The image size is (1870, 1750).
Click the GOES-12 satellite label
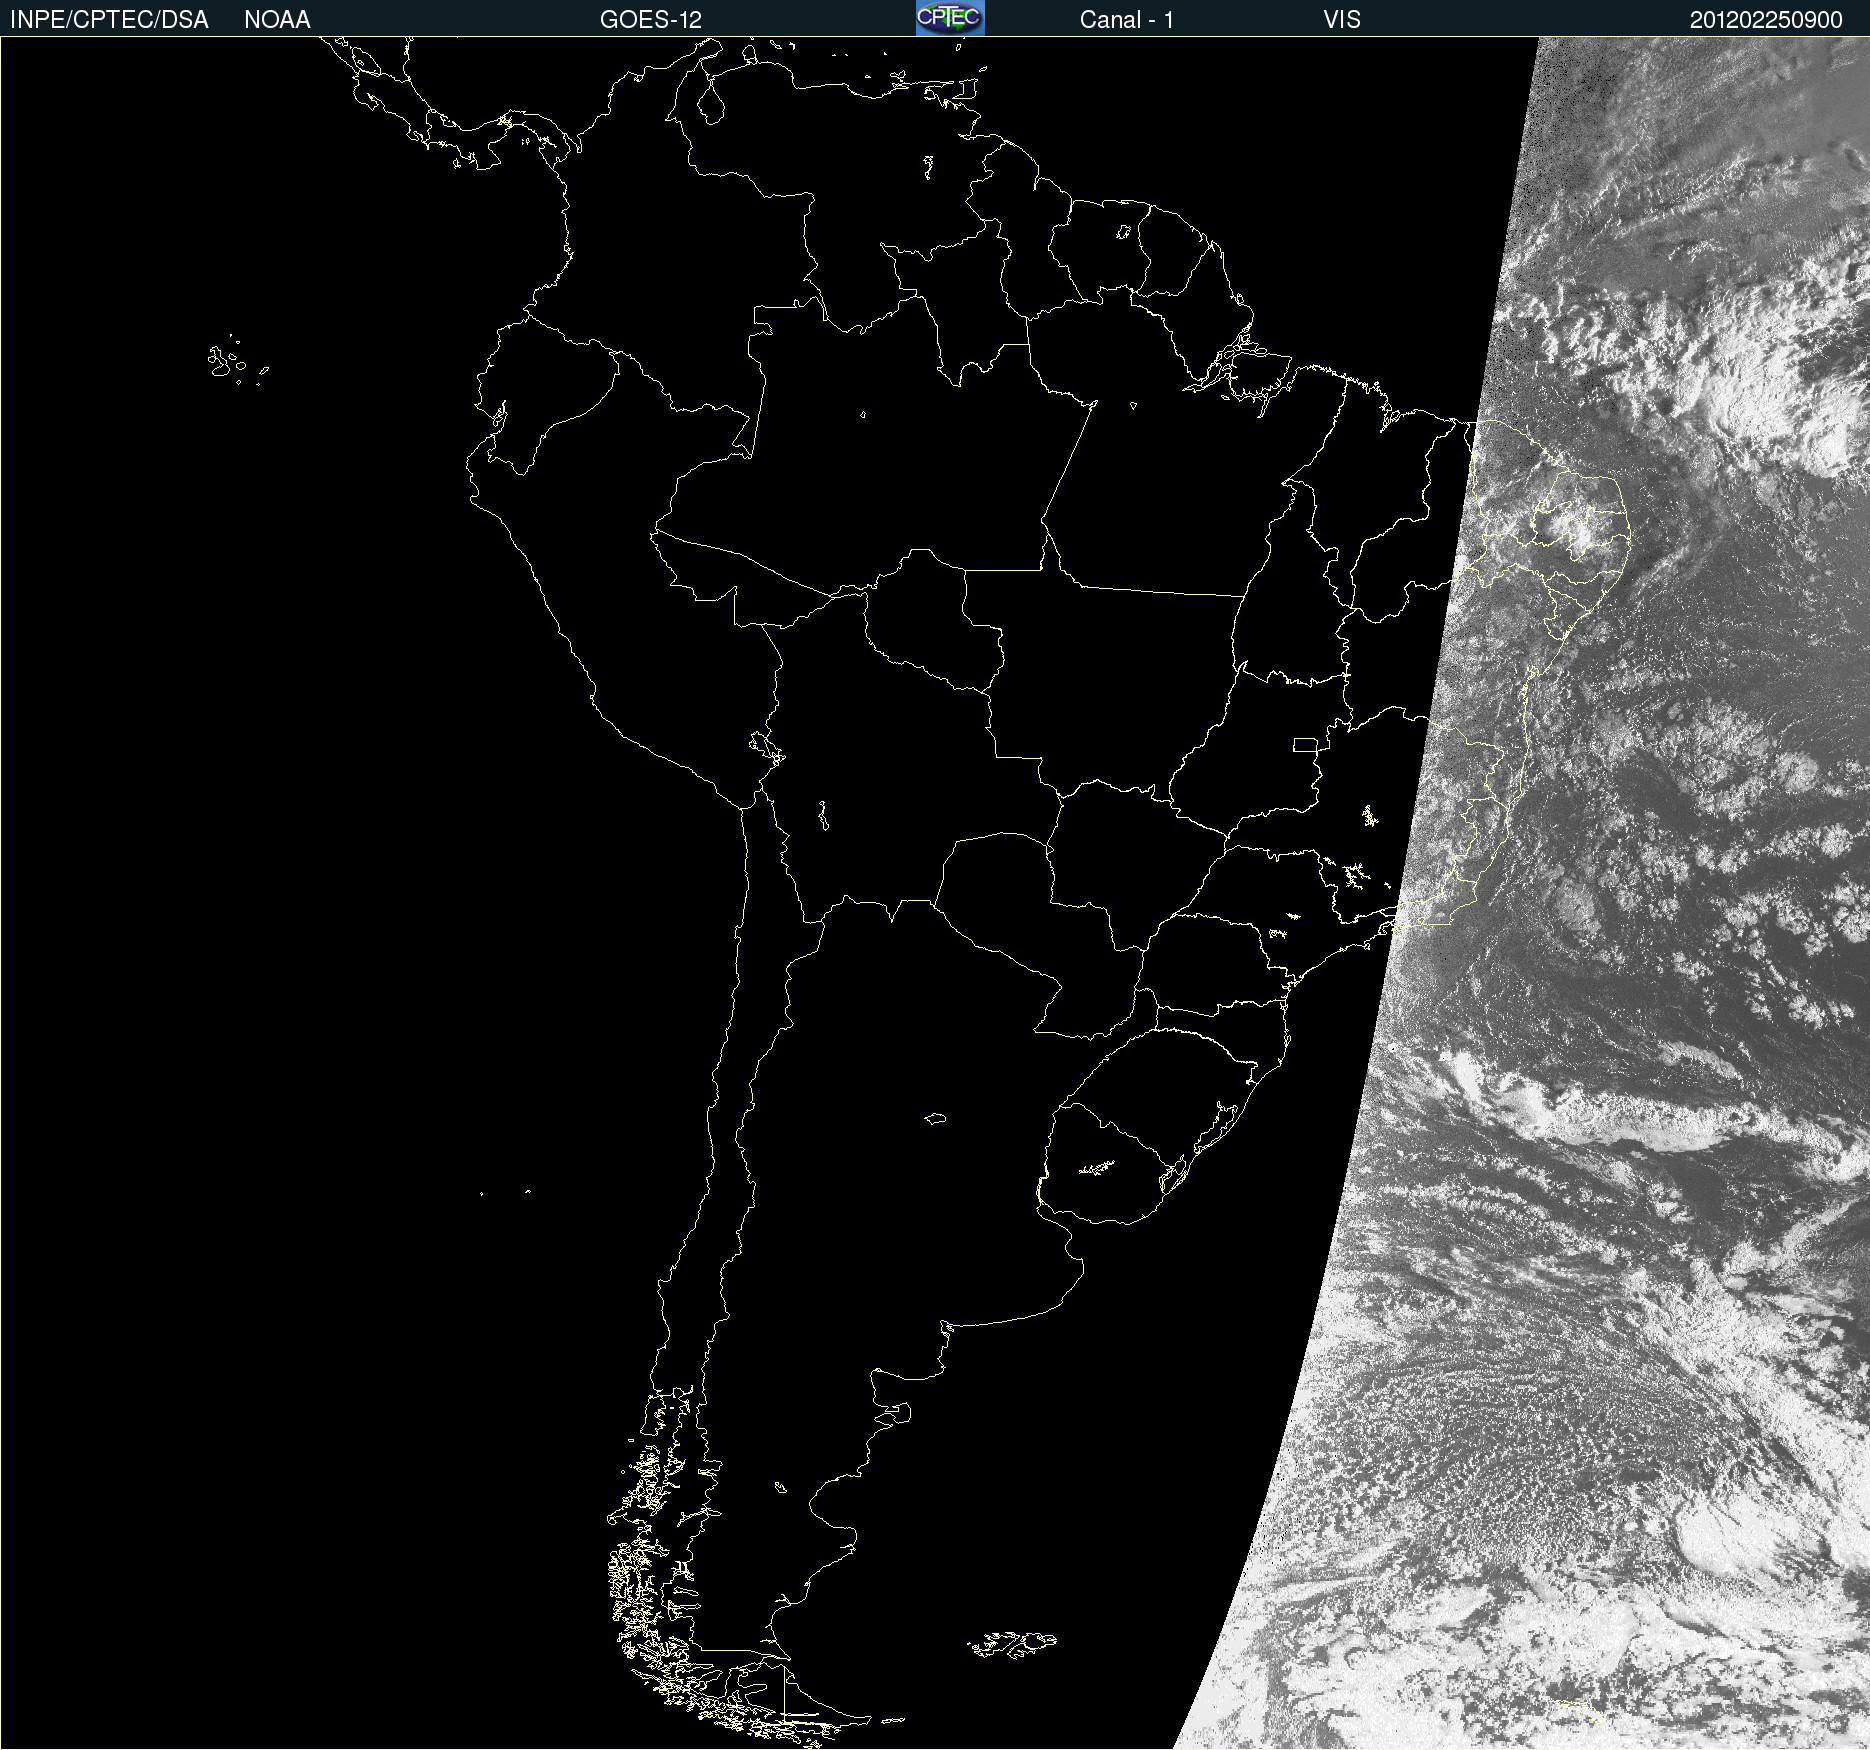click(x=651, y=20)
